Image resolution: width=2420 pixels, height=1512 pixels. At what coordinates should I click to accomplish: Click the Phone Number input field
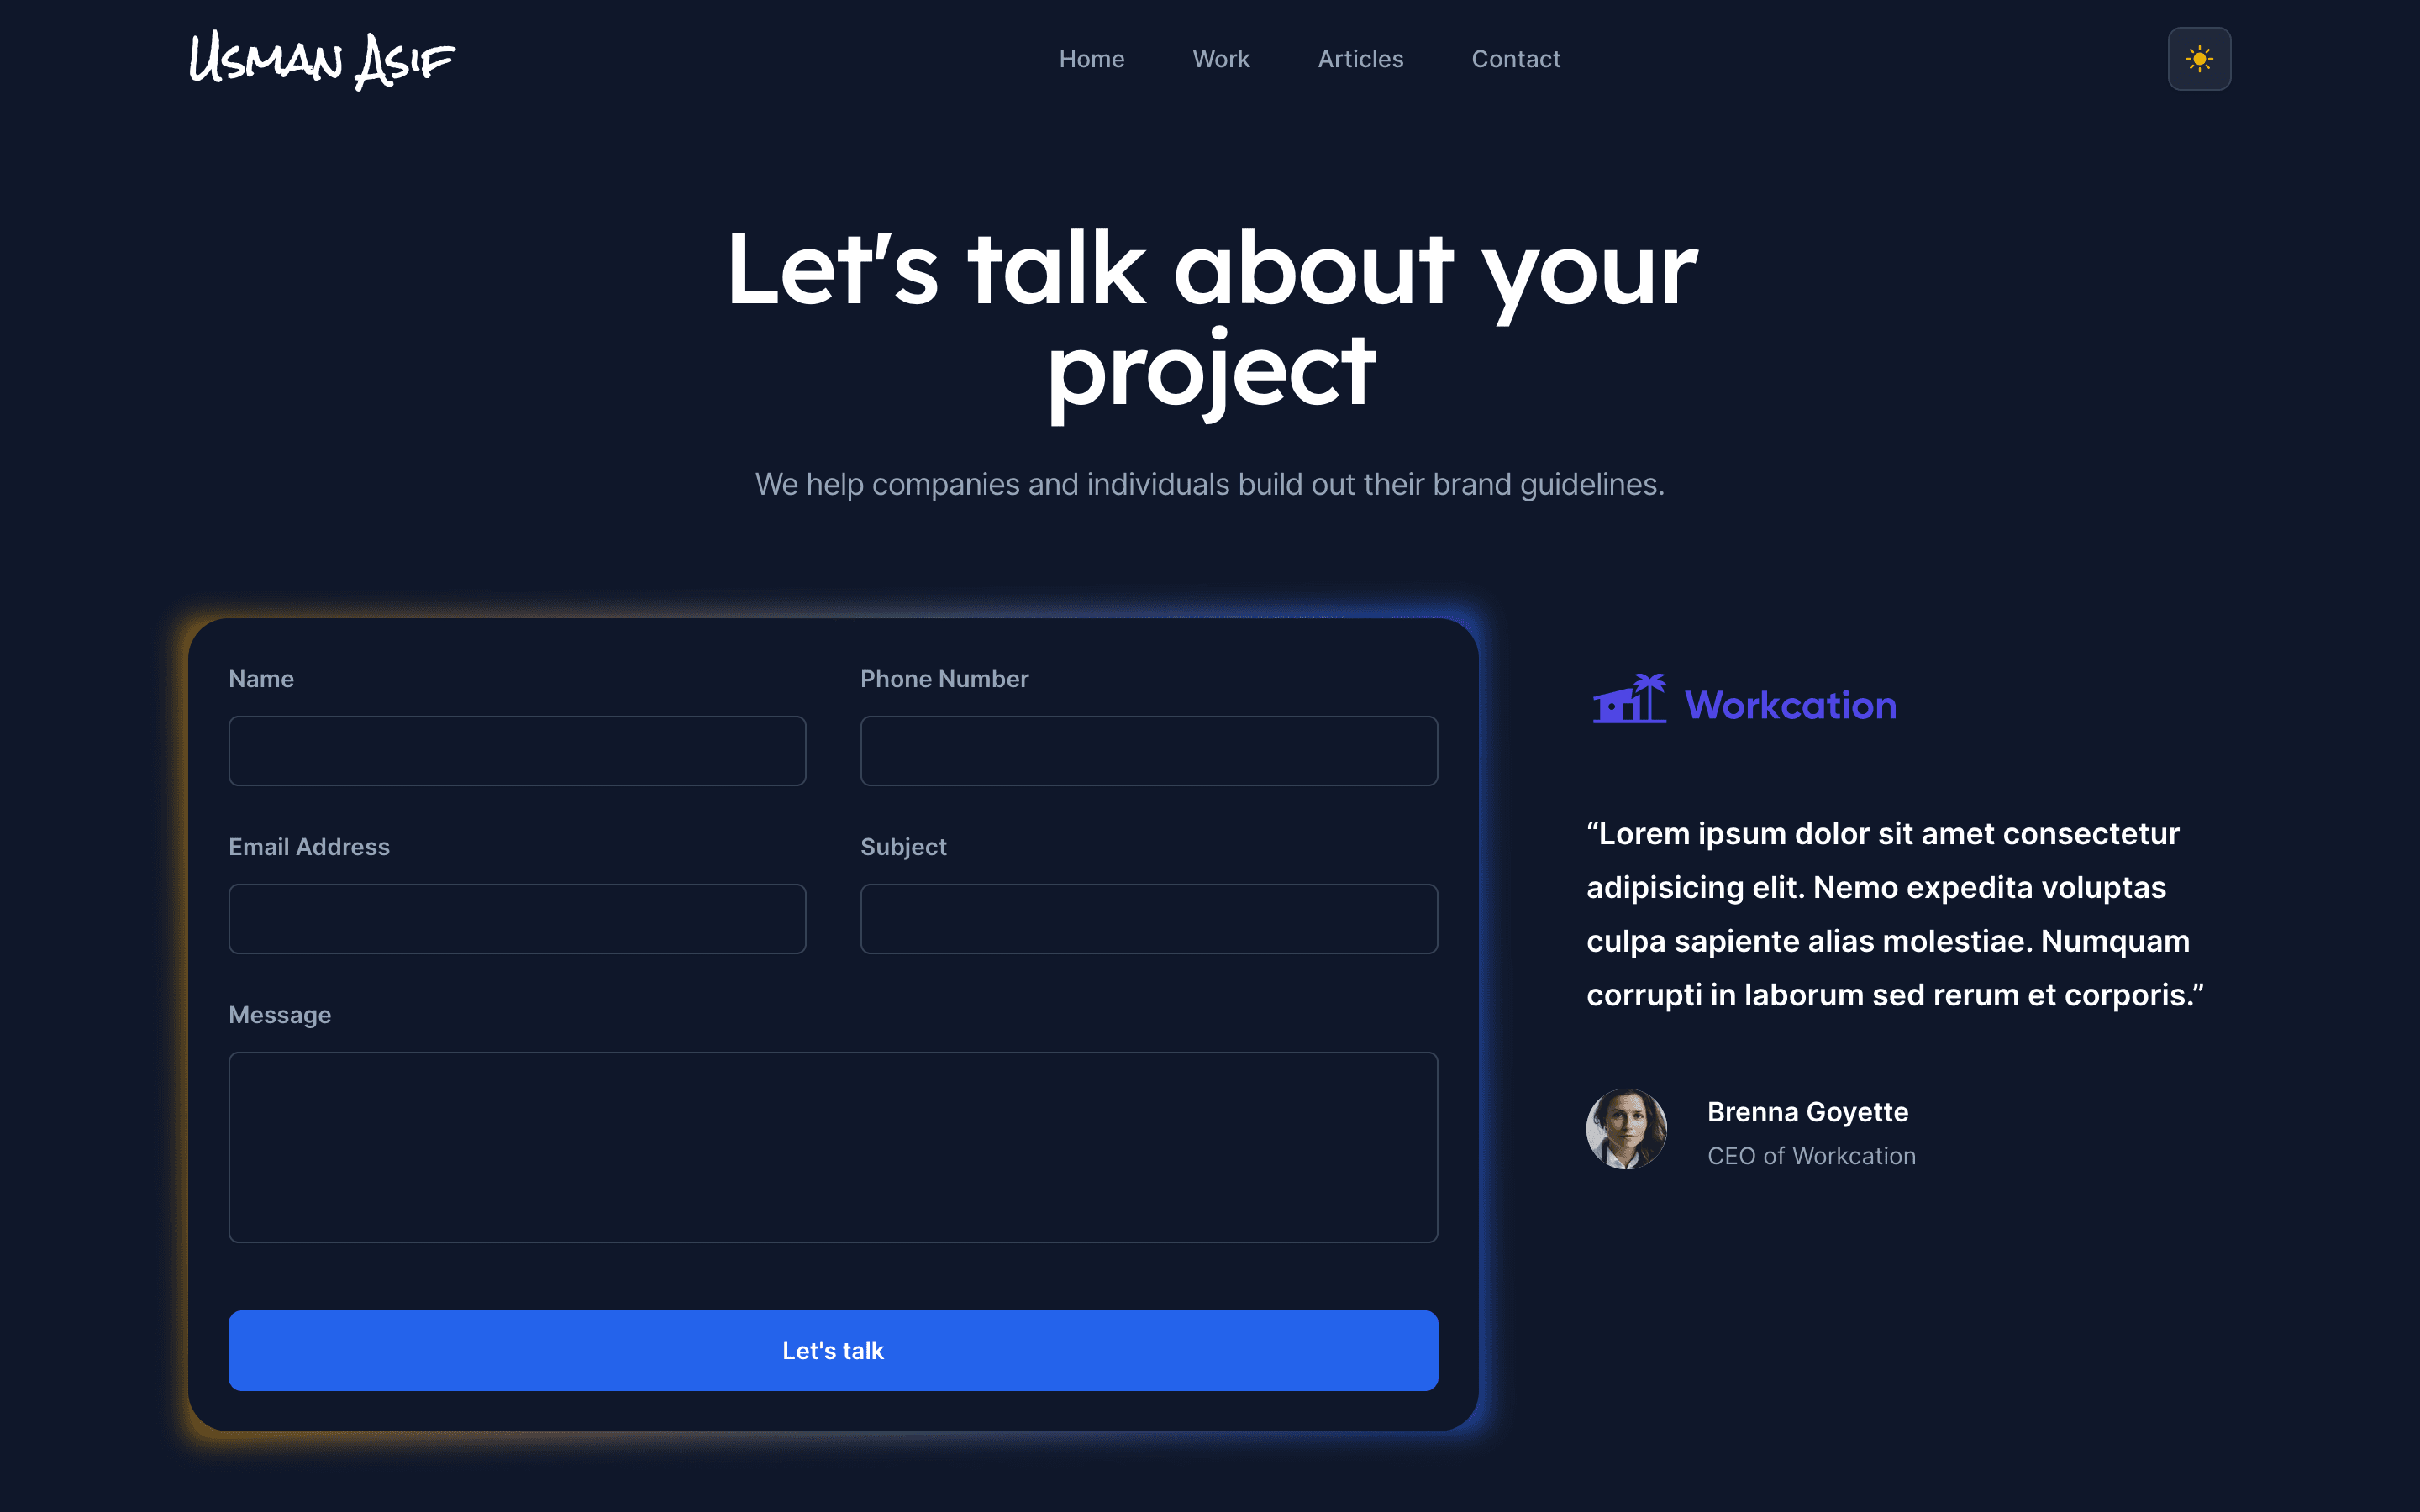(1148, 751)
